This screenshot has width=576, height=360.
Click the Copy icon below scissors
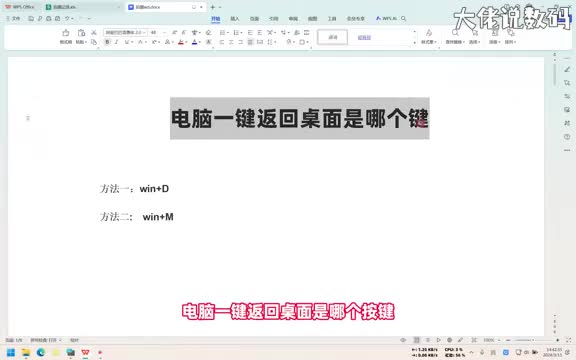pyautogui.click(x=94, y=42)
